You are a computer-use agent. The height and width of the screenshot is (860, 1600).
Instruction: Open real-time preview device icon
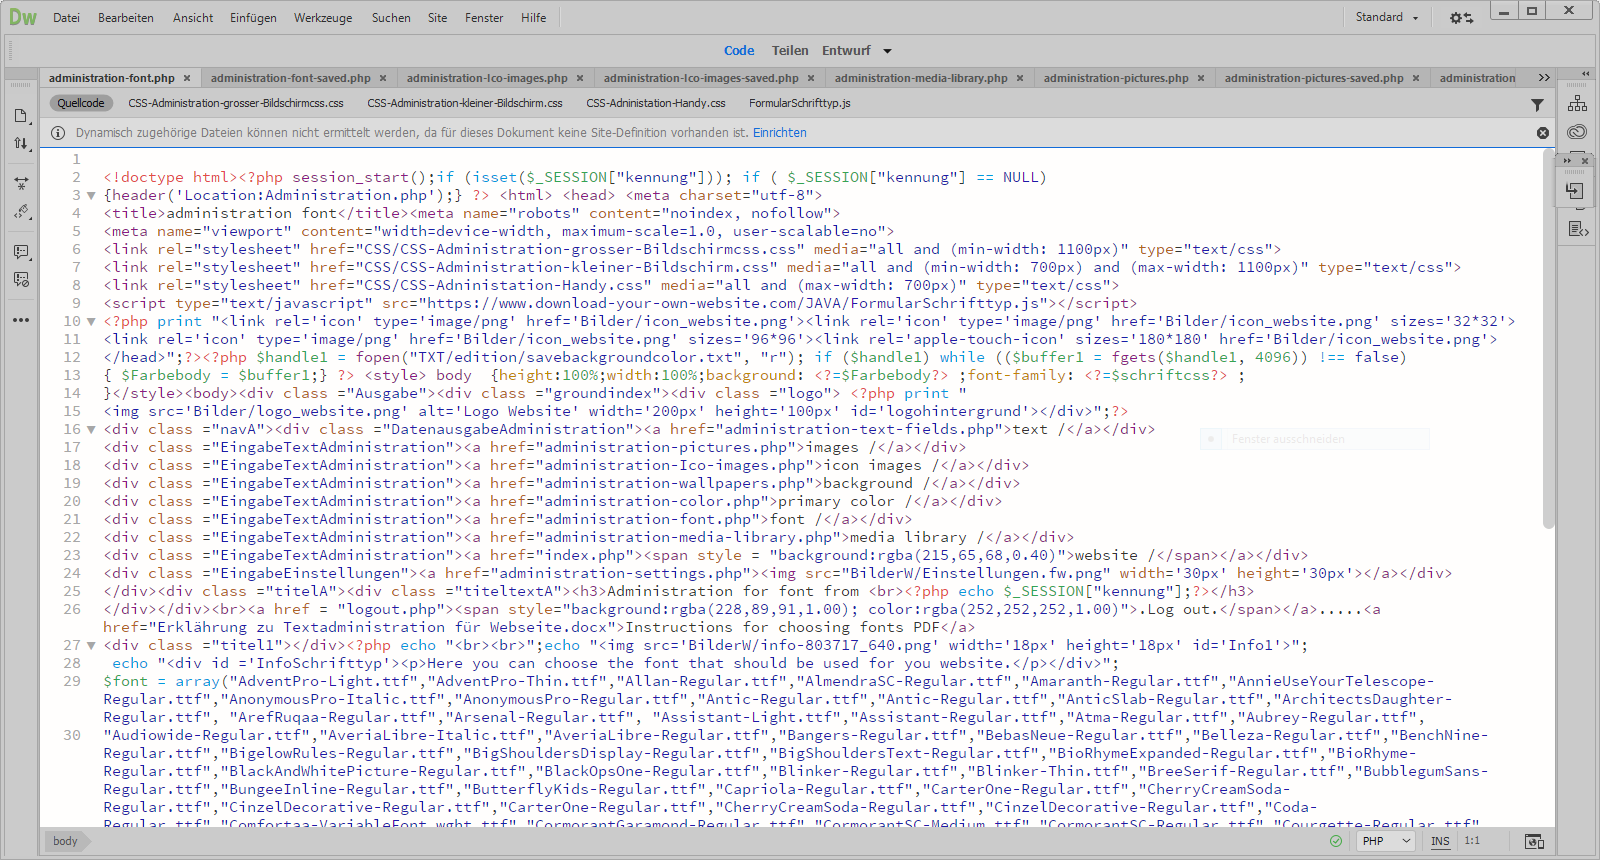(x=1534, y=841)
